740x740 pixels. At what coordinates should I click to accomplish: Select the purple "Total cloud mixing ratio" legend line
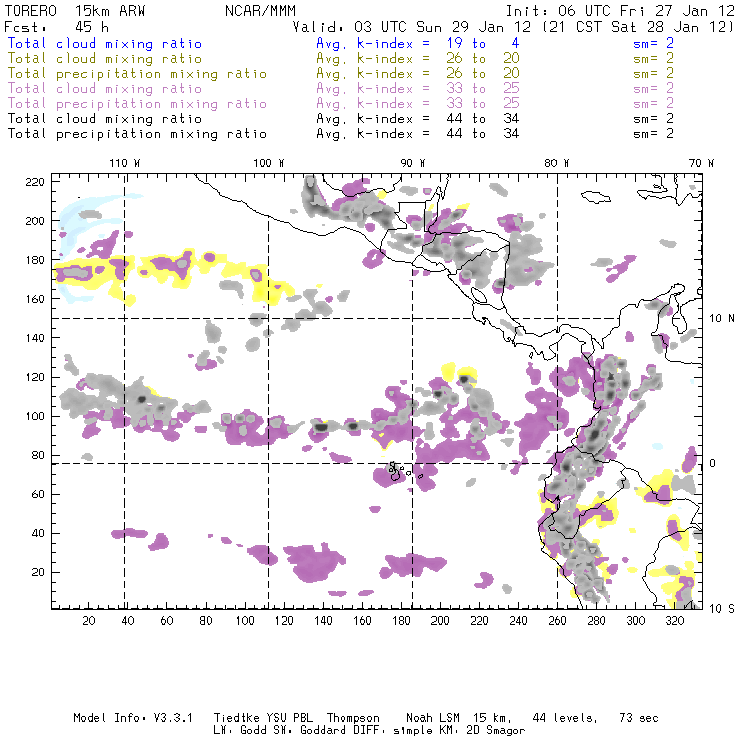[105, 89]
